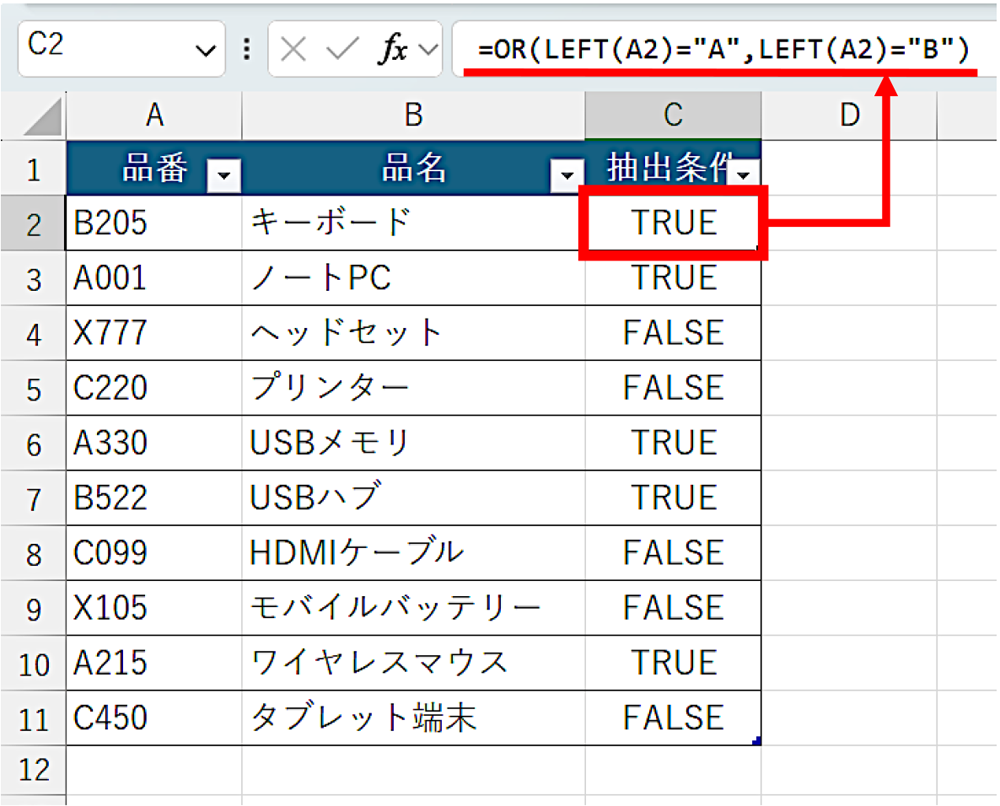
Task: Open the 品名 filter dropdown
Action: click(567, 175)
